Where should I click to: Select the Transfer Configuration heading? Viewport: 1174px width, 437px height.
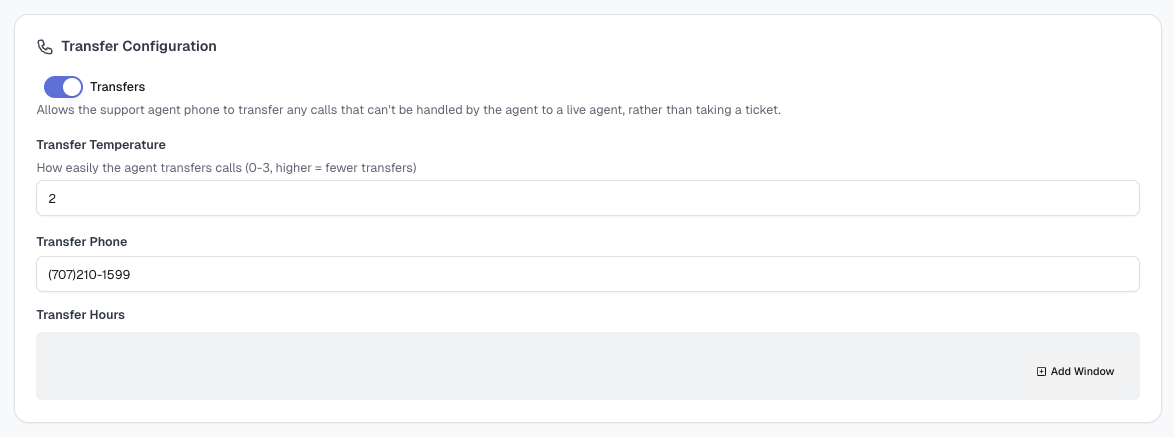(x=139, y=46)
